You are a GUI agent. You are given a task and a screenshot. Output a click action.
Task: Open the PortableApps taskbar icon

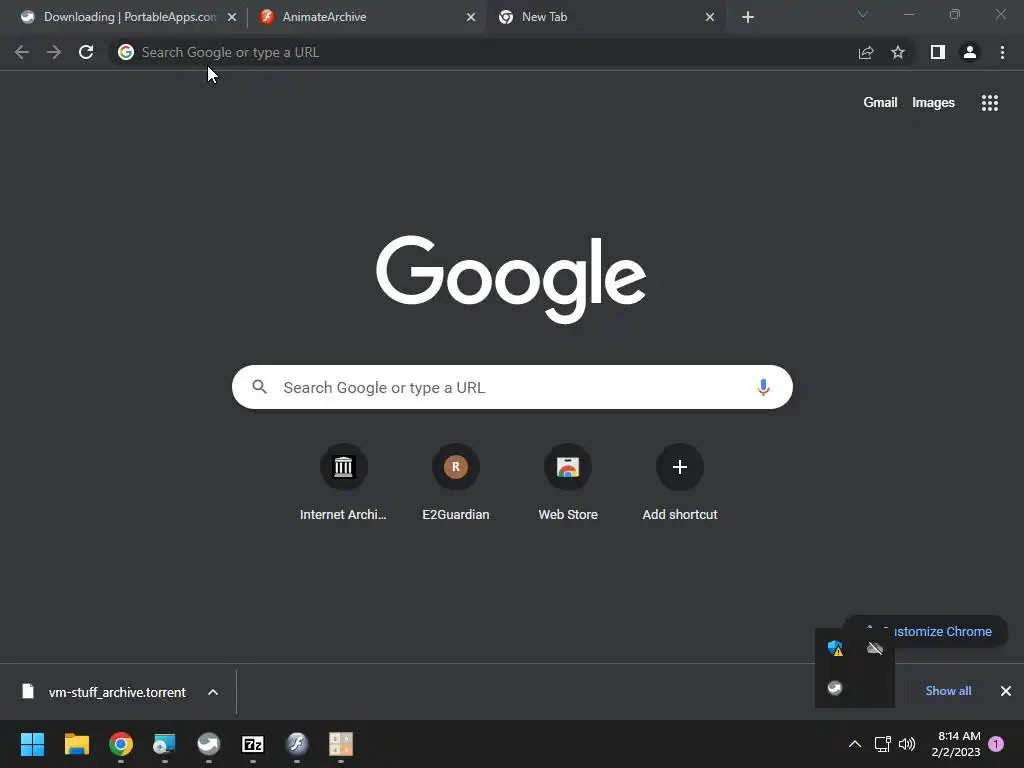(x=208, y=744)
